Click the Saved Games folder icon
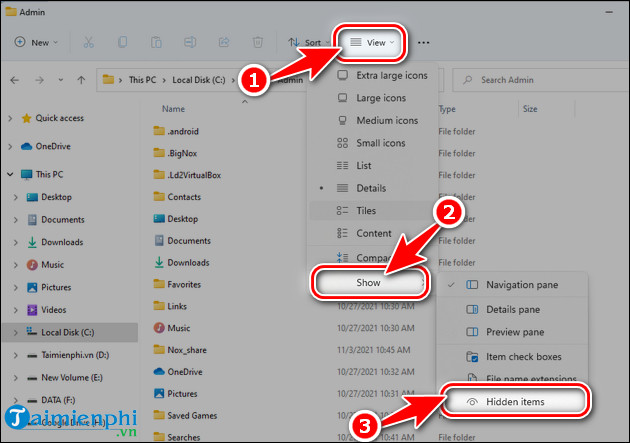 159,415
